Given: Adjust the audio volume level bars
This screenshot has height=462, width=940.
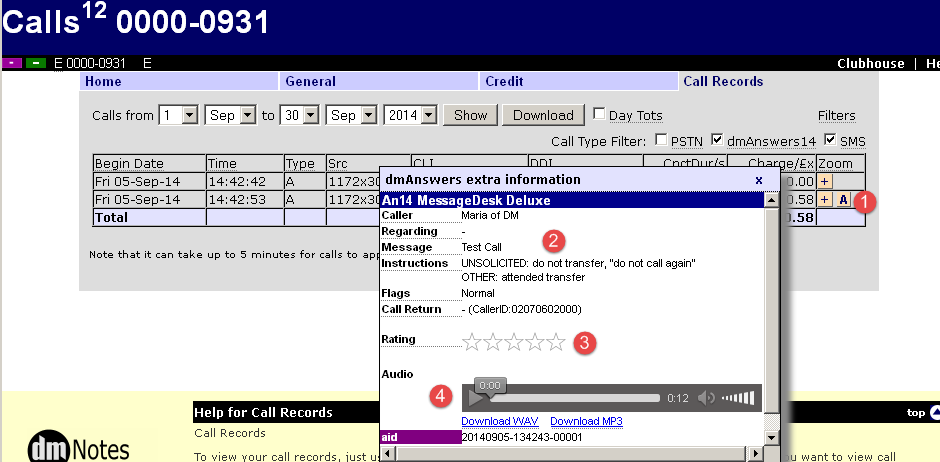Looking at the screenshot, I should pos(737,398).
